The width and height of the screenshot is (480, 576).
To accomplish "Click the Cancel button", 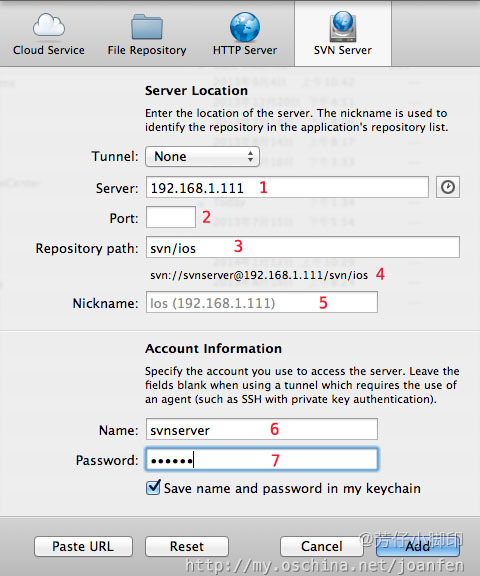I will 322,546.
